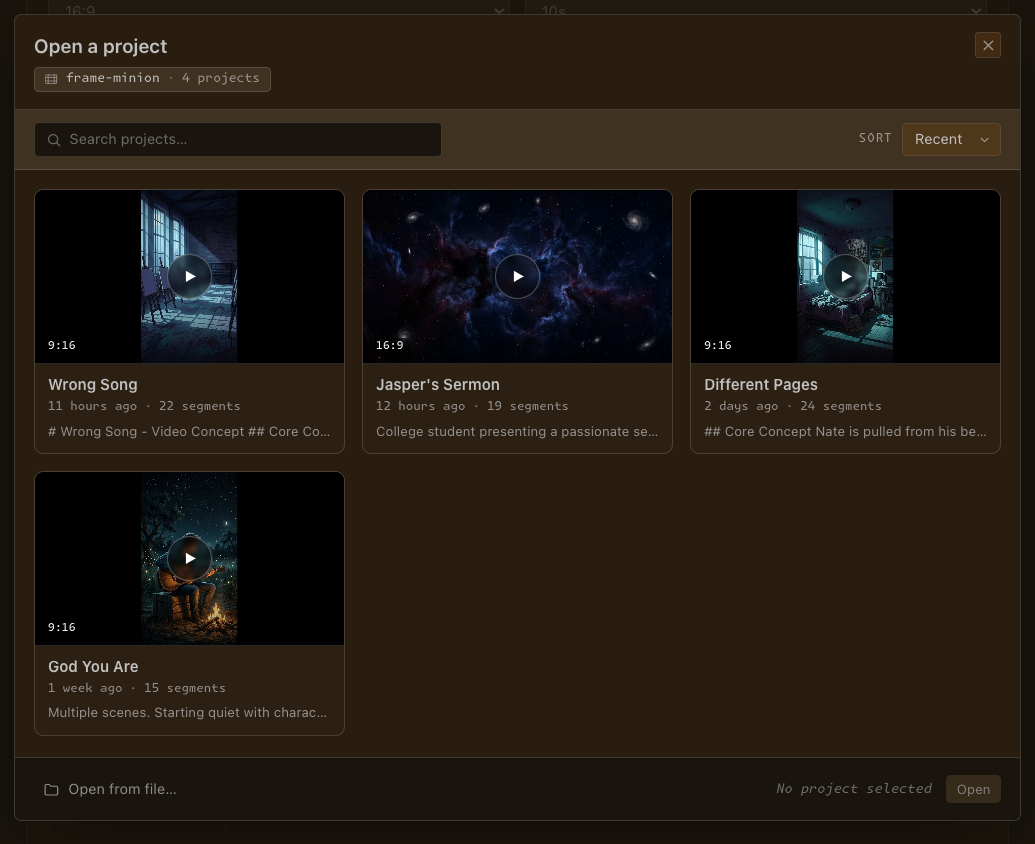The height and width of the screenshot is (844, 1035).
Task: Click the 'No project selected' status text
Action: tap(854, 789)
